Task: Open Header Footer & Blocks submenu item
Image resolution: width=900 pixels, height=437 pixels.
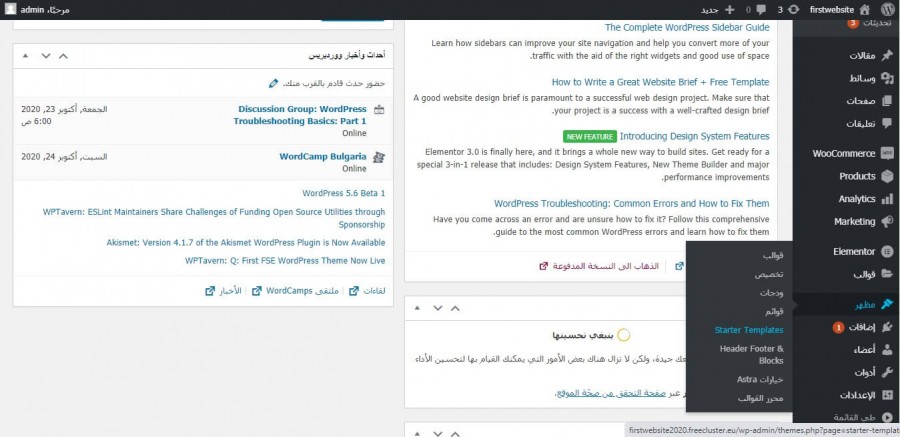Action: 751,354
